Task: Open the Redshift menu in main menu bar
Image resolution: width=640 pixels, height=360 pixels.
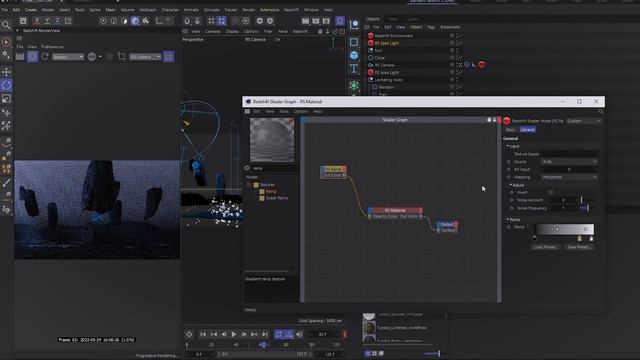Action: click(291, 9)
